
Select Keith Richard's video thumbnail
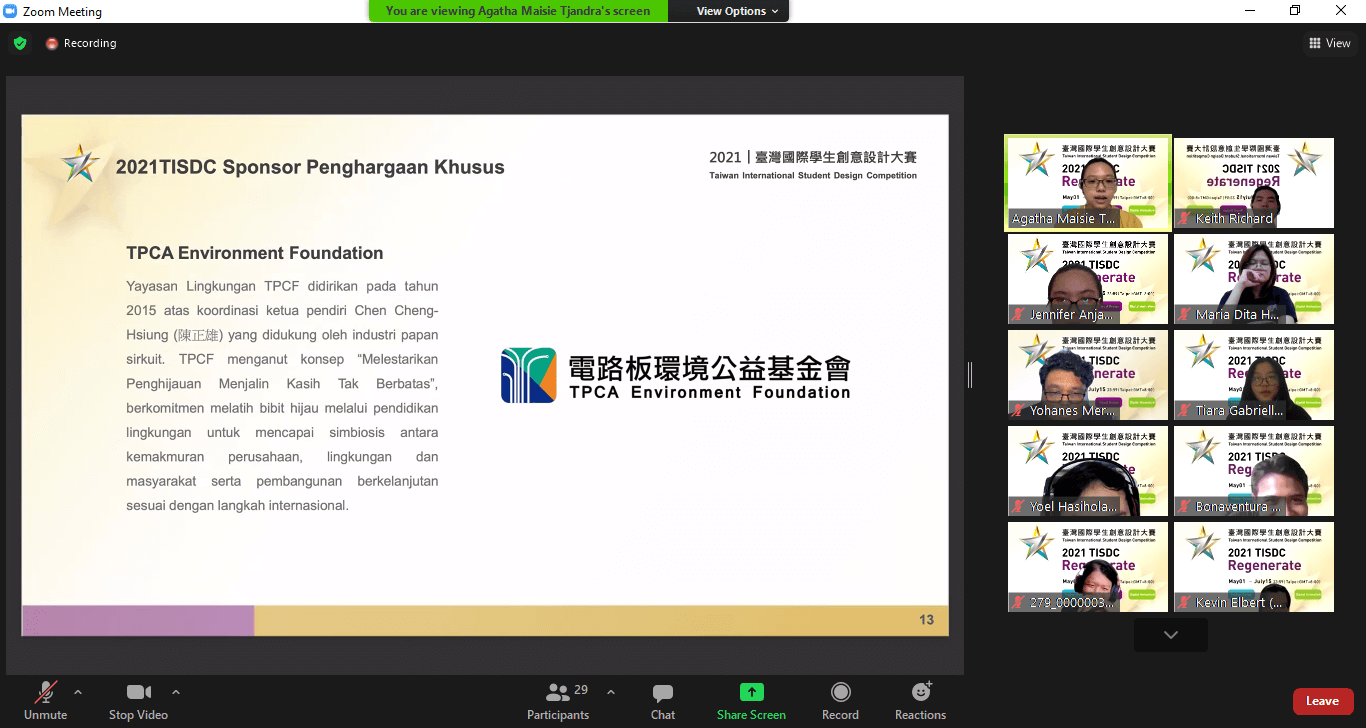pyautogui.click(x=1253, y=184)
